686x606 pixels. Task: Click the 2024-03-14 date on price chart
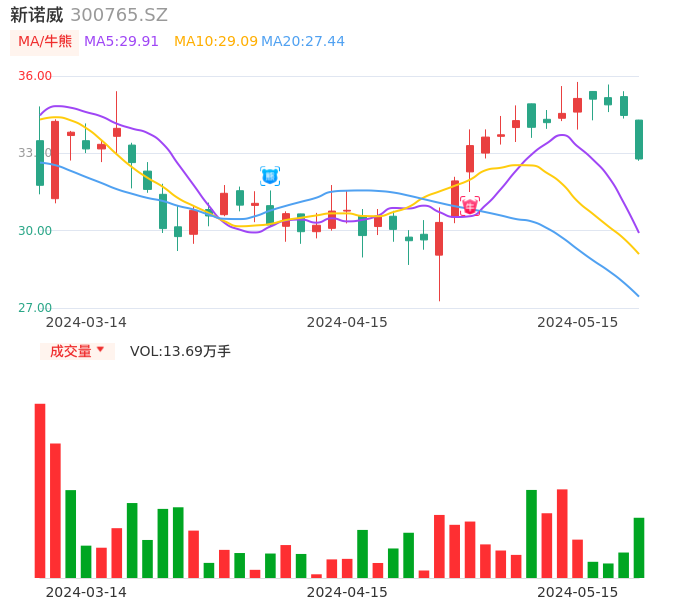click(86, 322)
